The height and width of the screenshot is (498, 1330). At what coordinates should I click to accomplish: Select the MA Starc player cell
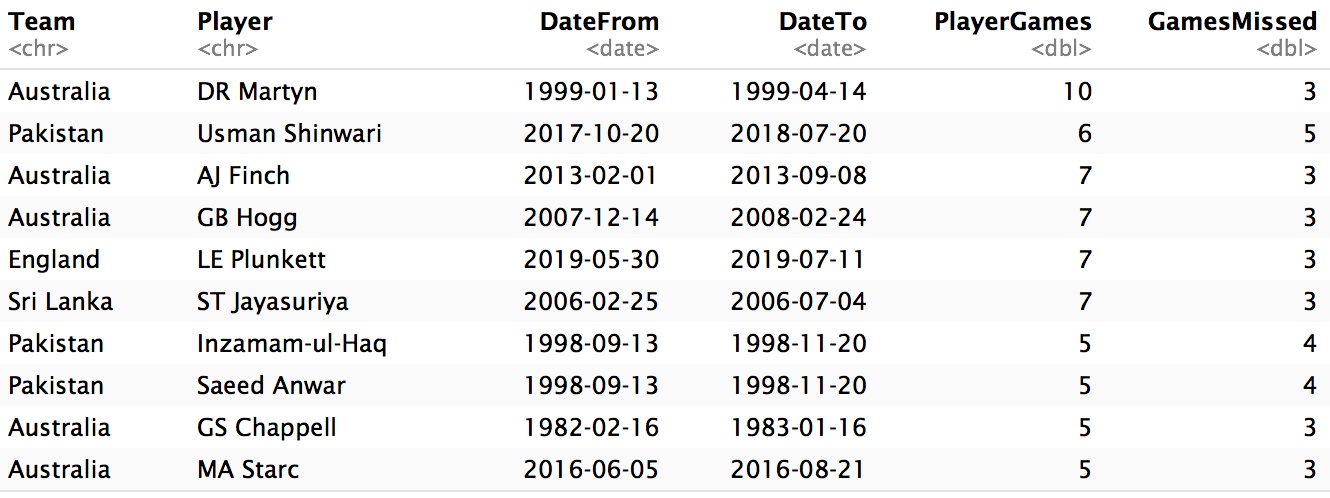click(x=248, y=470)
